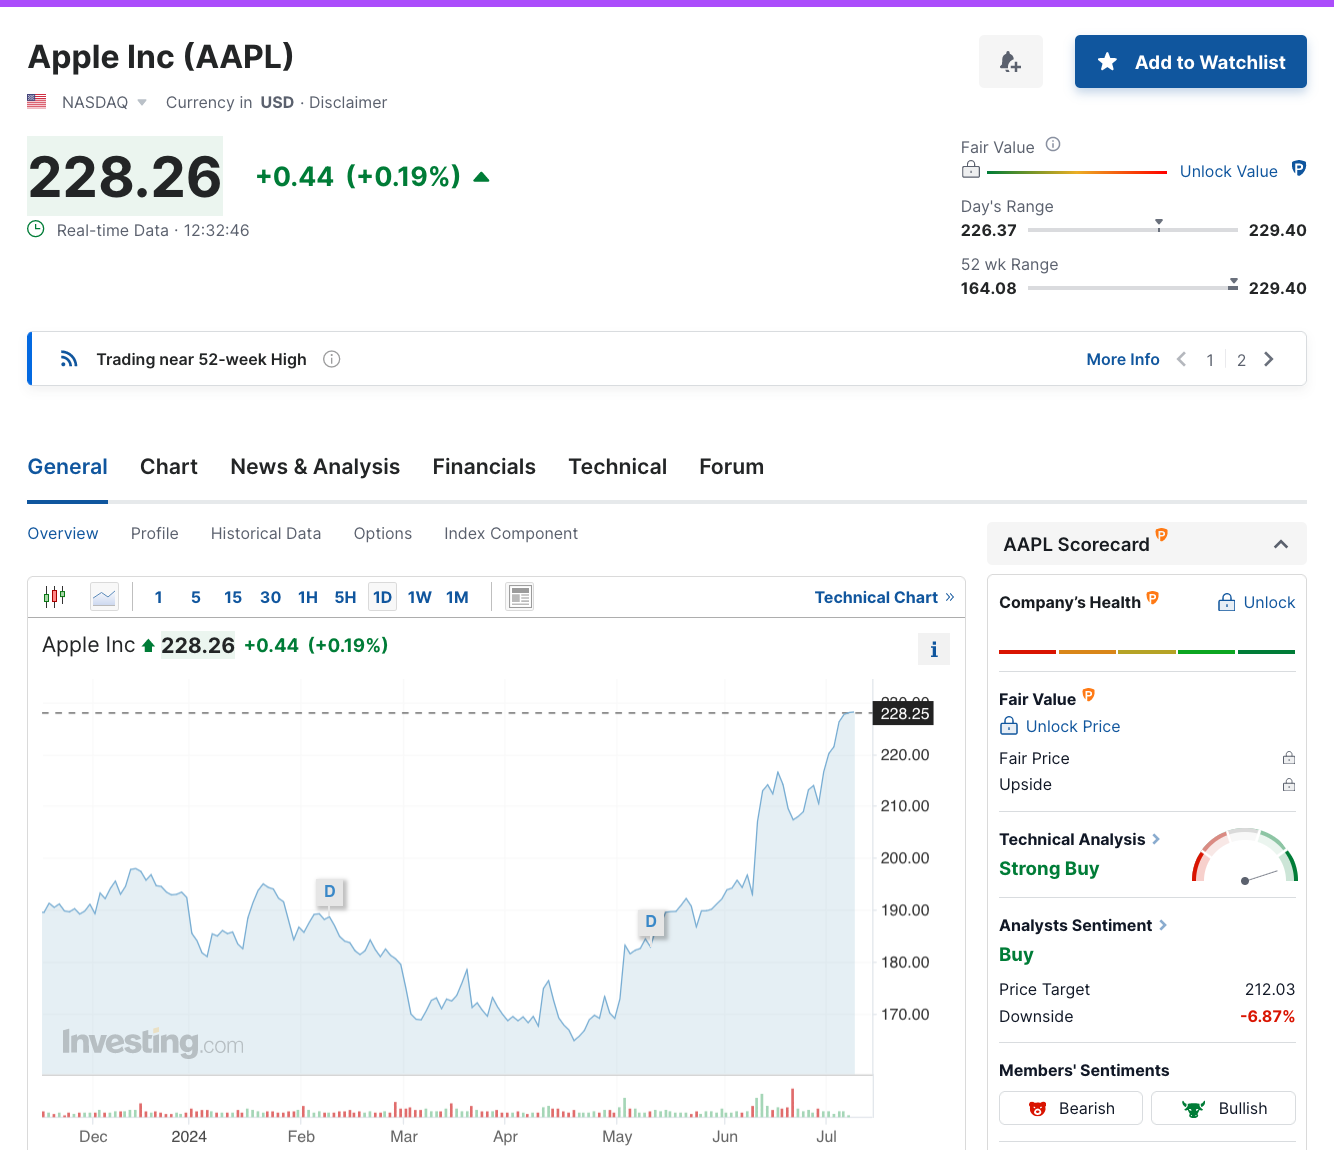Switch to the General tab
Screen dimensions: 1334x1150
[67, 467]
